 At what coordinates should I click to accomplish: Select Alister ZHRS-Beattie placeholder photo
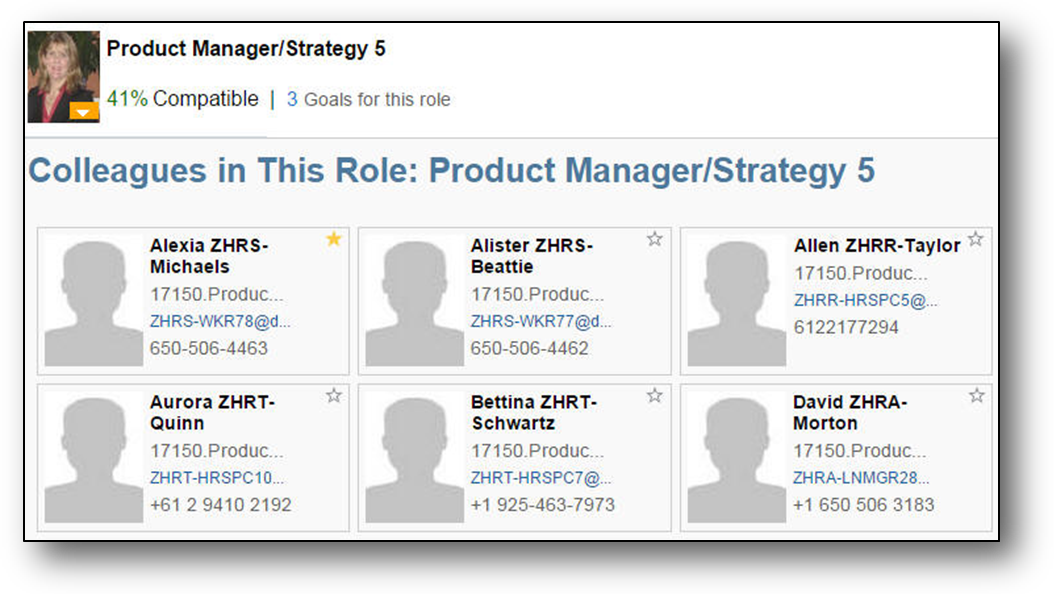(x=415, y=301)
